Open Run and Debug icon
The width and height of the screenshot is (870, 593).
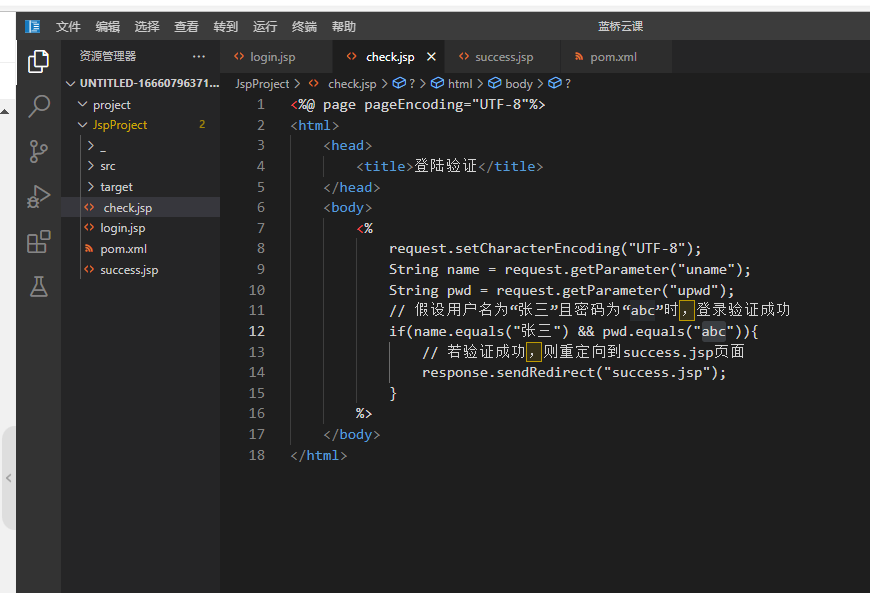pos(39,197)
